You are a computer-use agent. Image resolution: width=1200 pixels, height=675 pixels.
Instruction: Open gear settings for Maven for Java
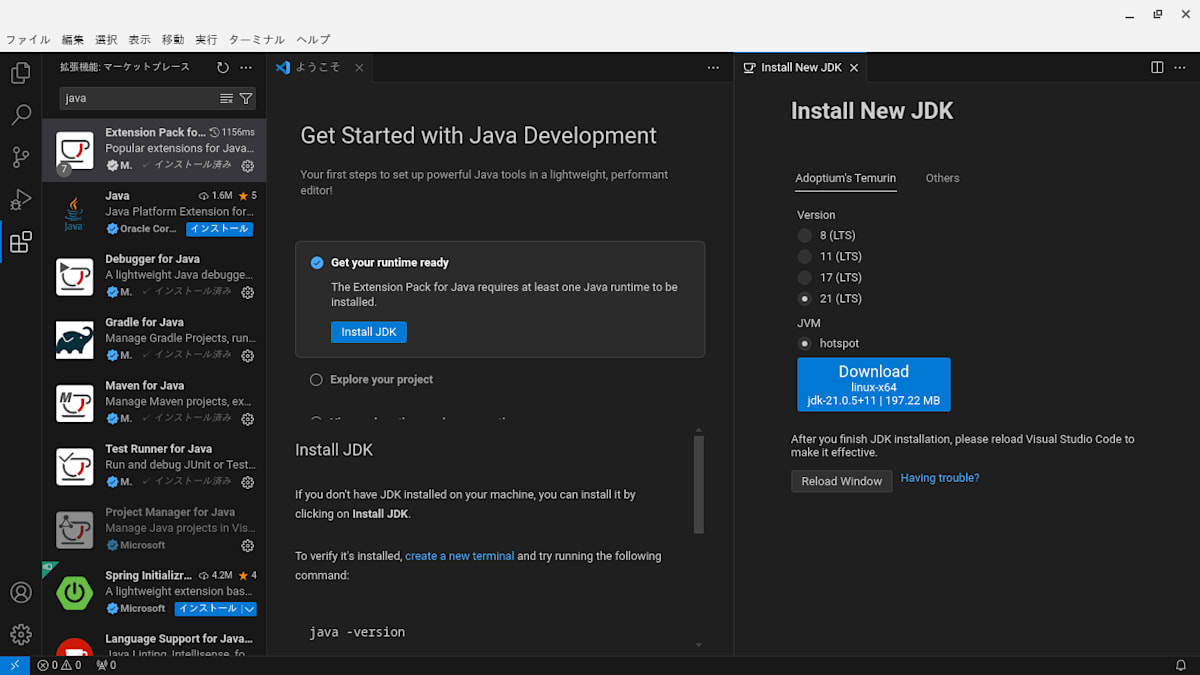pos(248,419)
